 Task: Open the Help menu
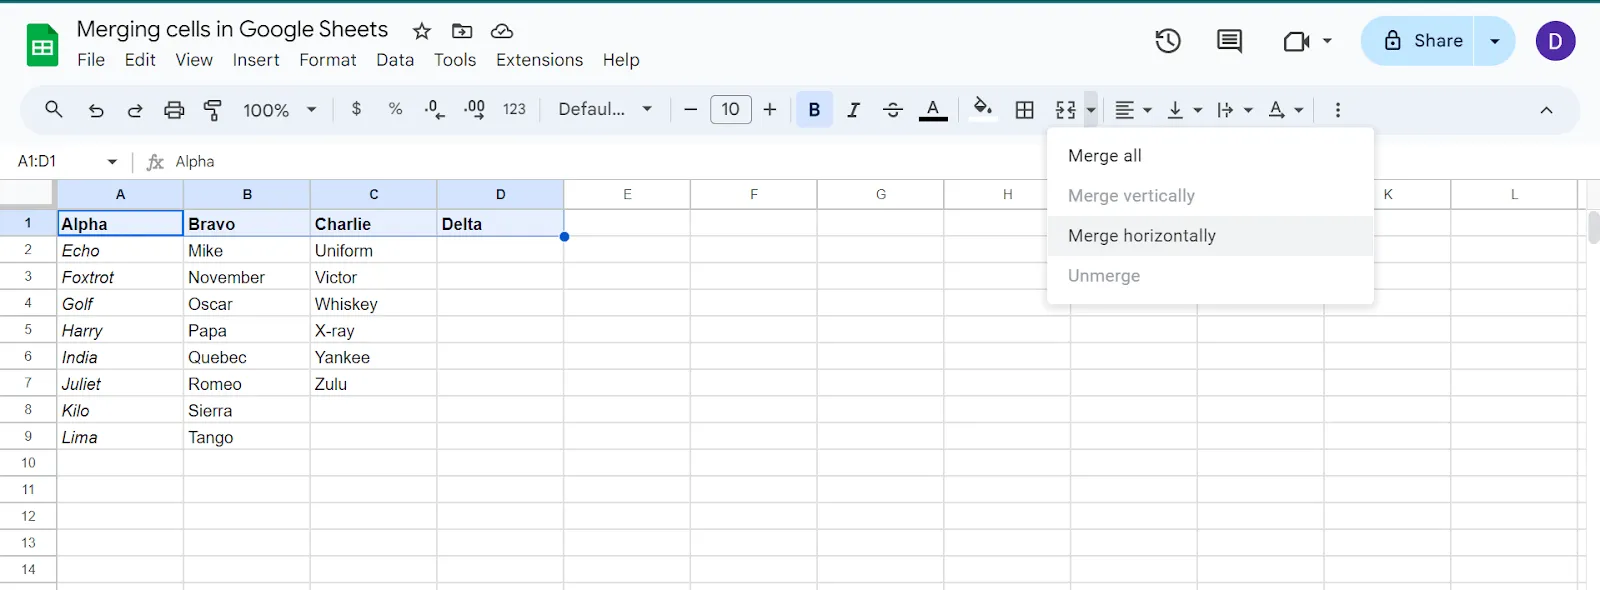coord(621,60)
